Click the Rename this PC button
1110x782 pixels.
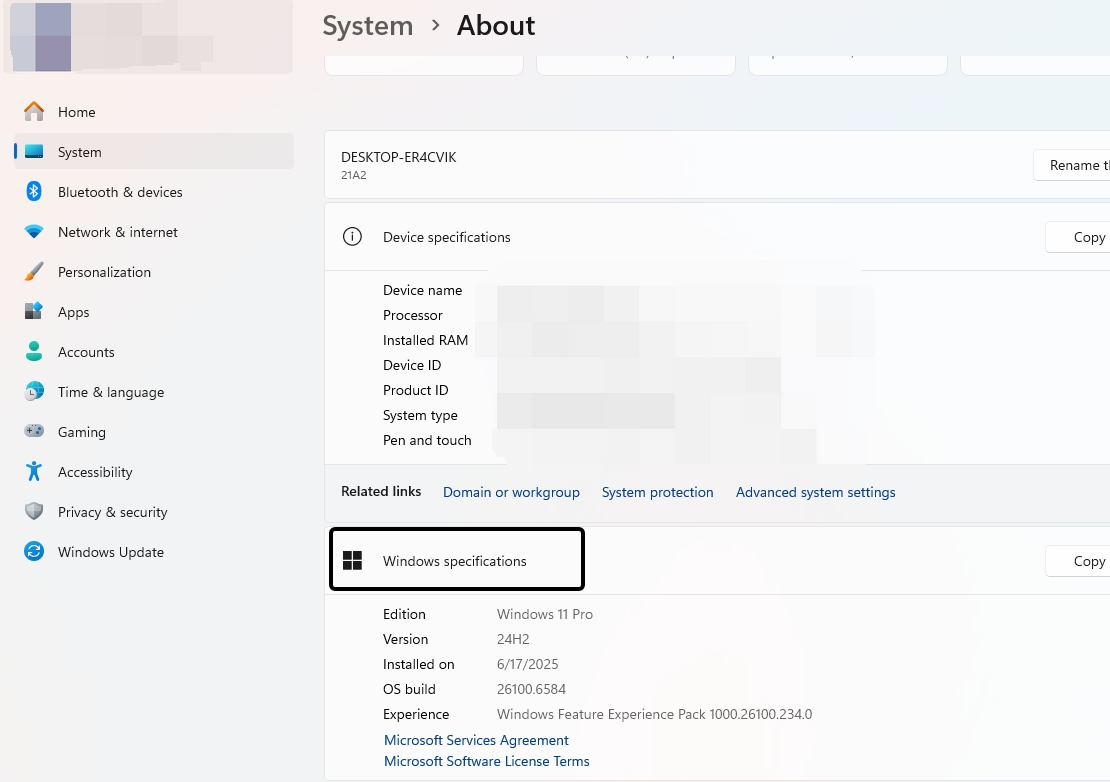pyautogui.click(x=1072, y=165)
